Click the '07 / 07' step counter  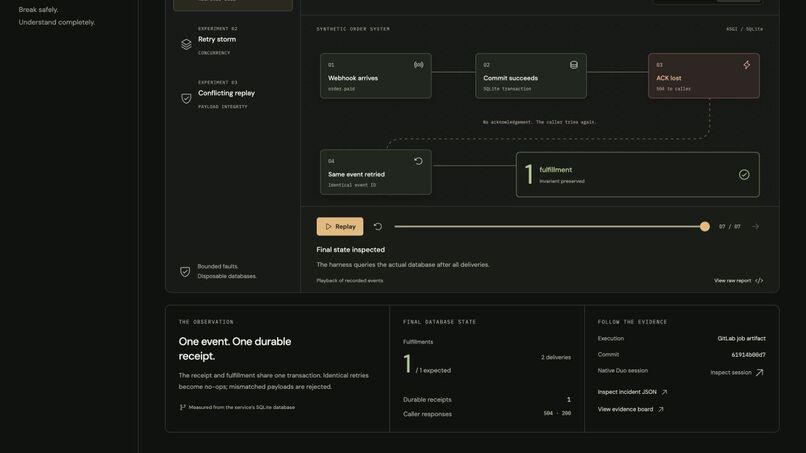tap(729, 227)
